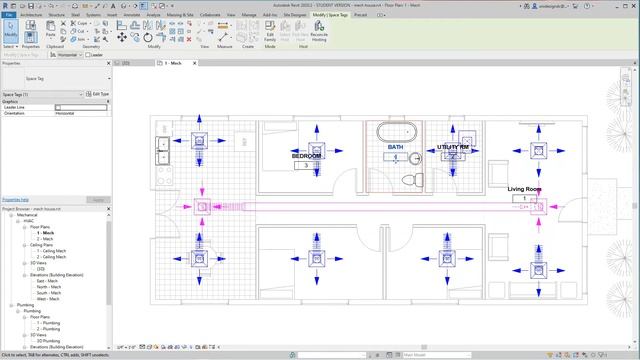Viewport: 640px width, 360px height.
Task: Select the Living Room space tag
Action: tap(524, 194)
